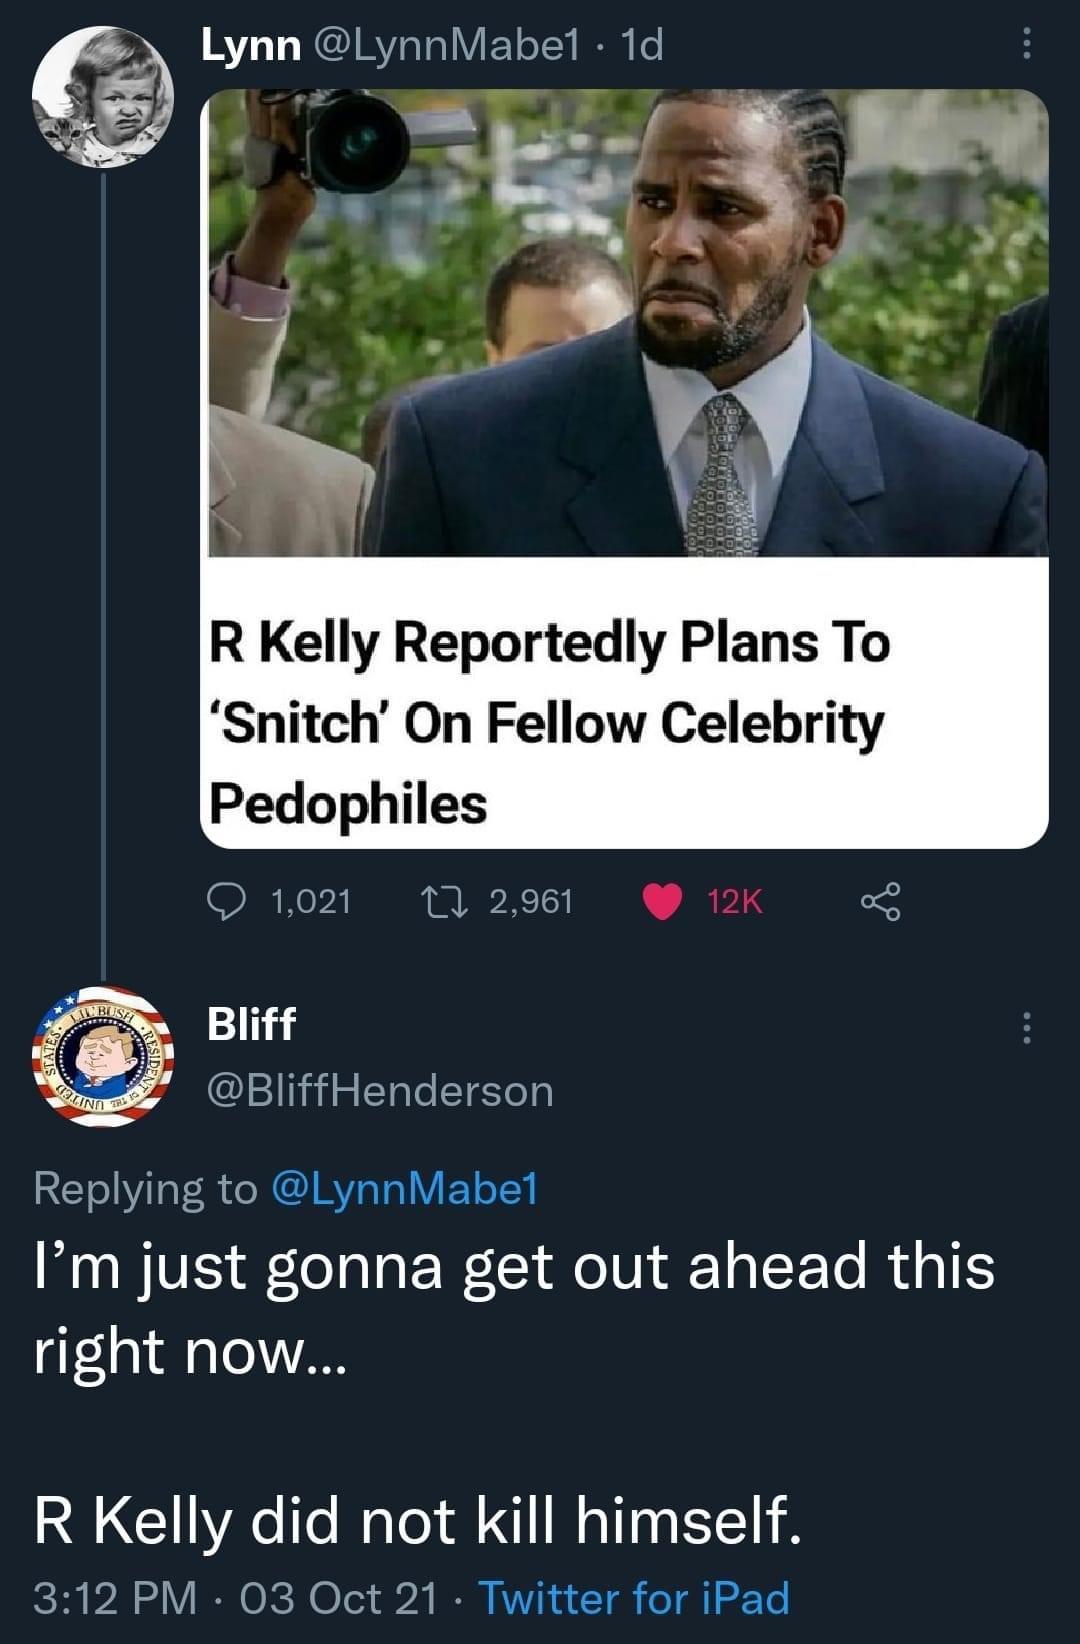Click the 1d timestamp on Lynn's tweet

[642, 45]
